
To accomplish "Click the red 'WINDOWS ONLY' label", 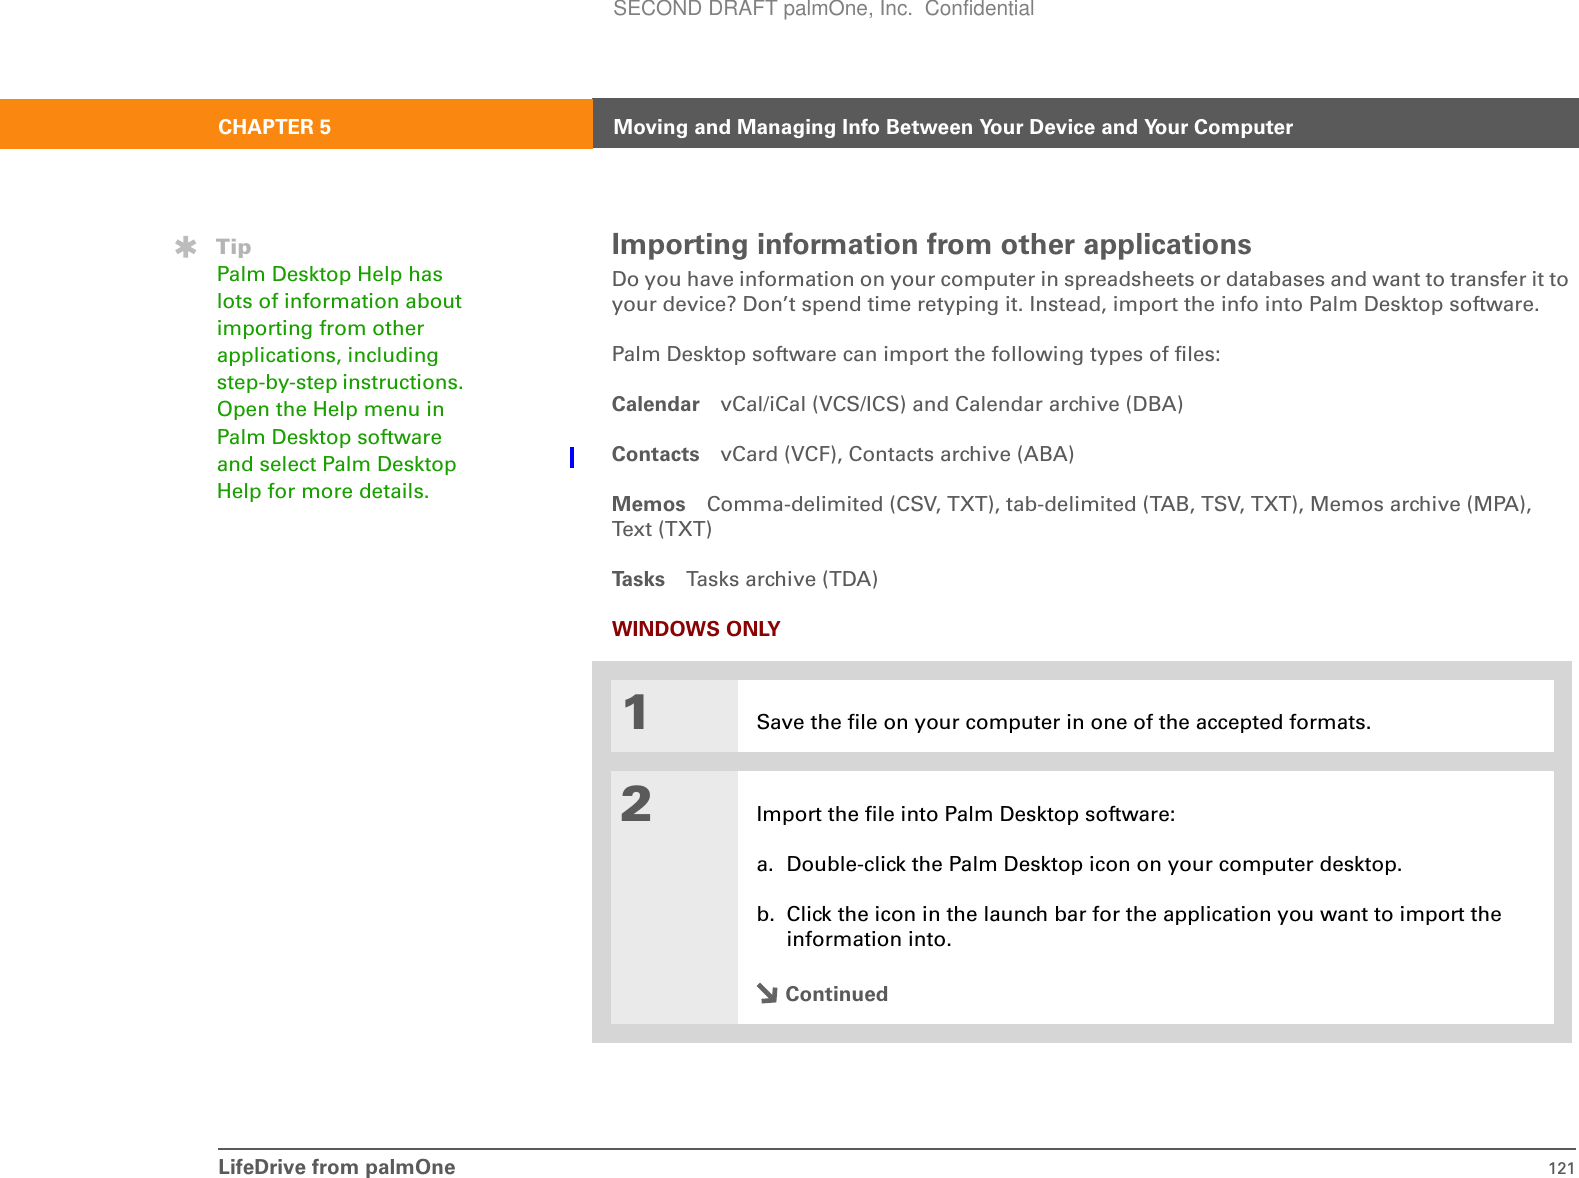I will [696, 629].
